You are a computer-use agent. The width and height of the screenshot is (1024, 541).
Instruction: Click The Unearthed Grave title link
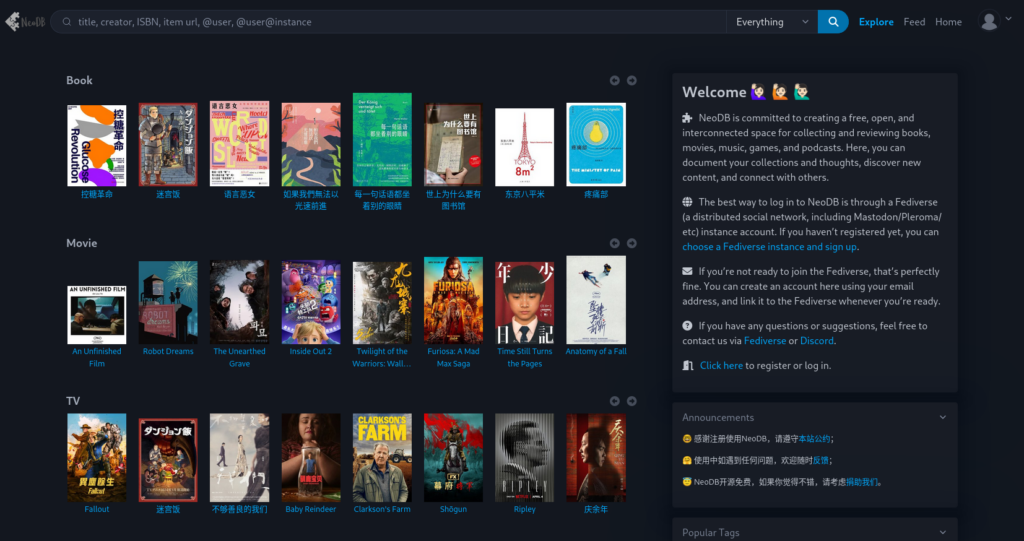tap(239, 357)
